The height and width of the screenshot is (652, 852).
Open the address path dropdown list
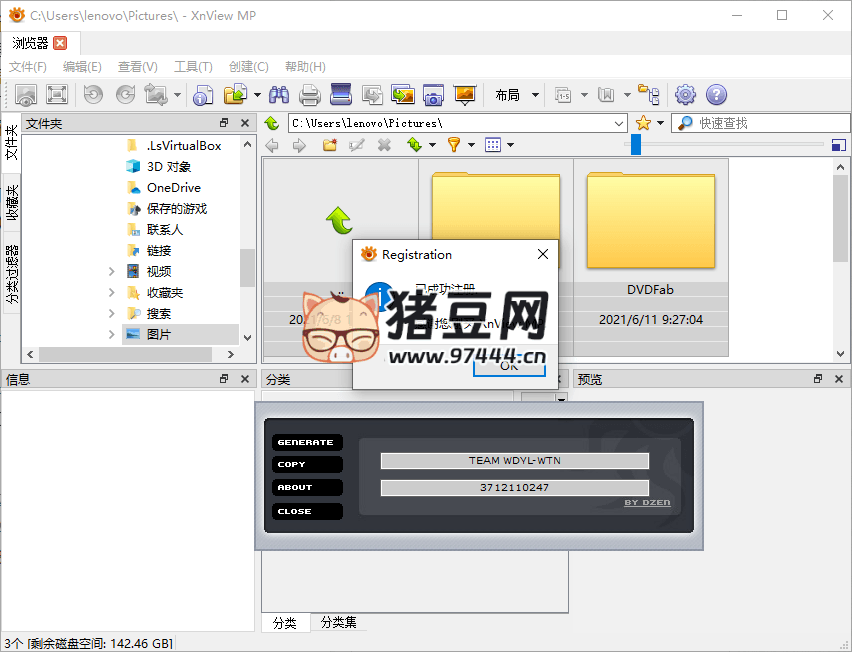[x=618, y=123]
